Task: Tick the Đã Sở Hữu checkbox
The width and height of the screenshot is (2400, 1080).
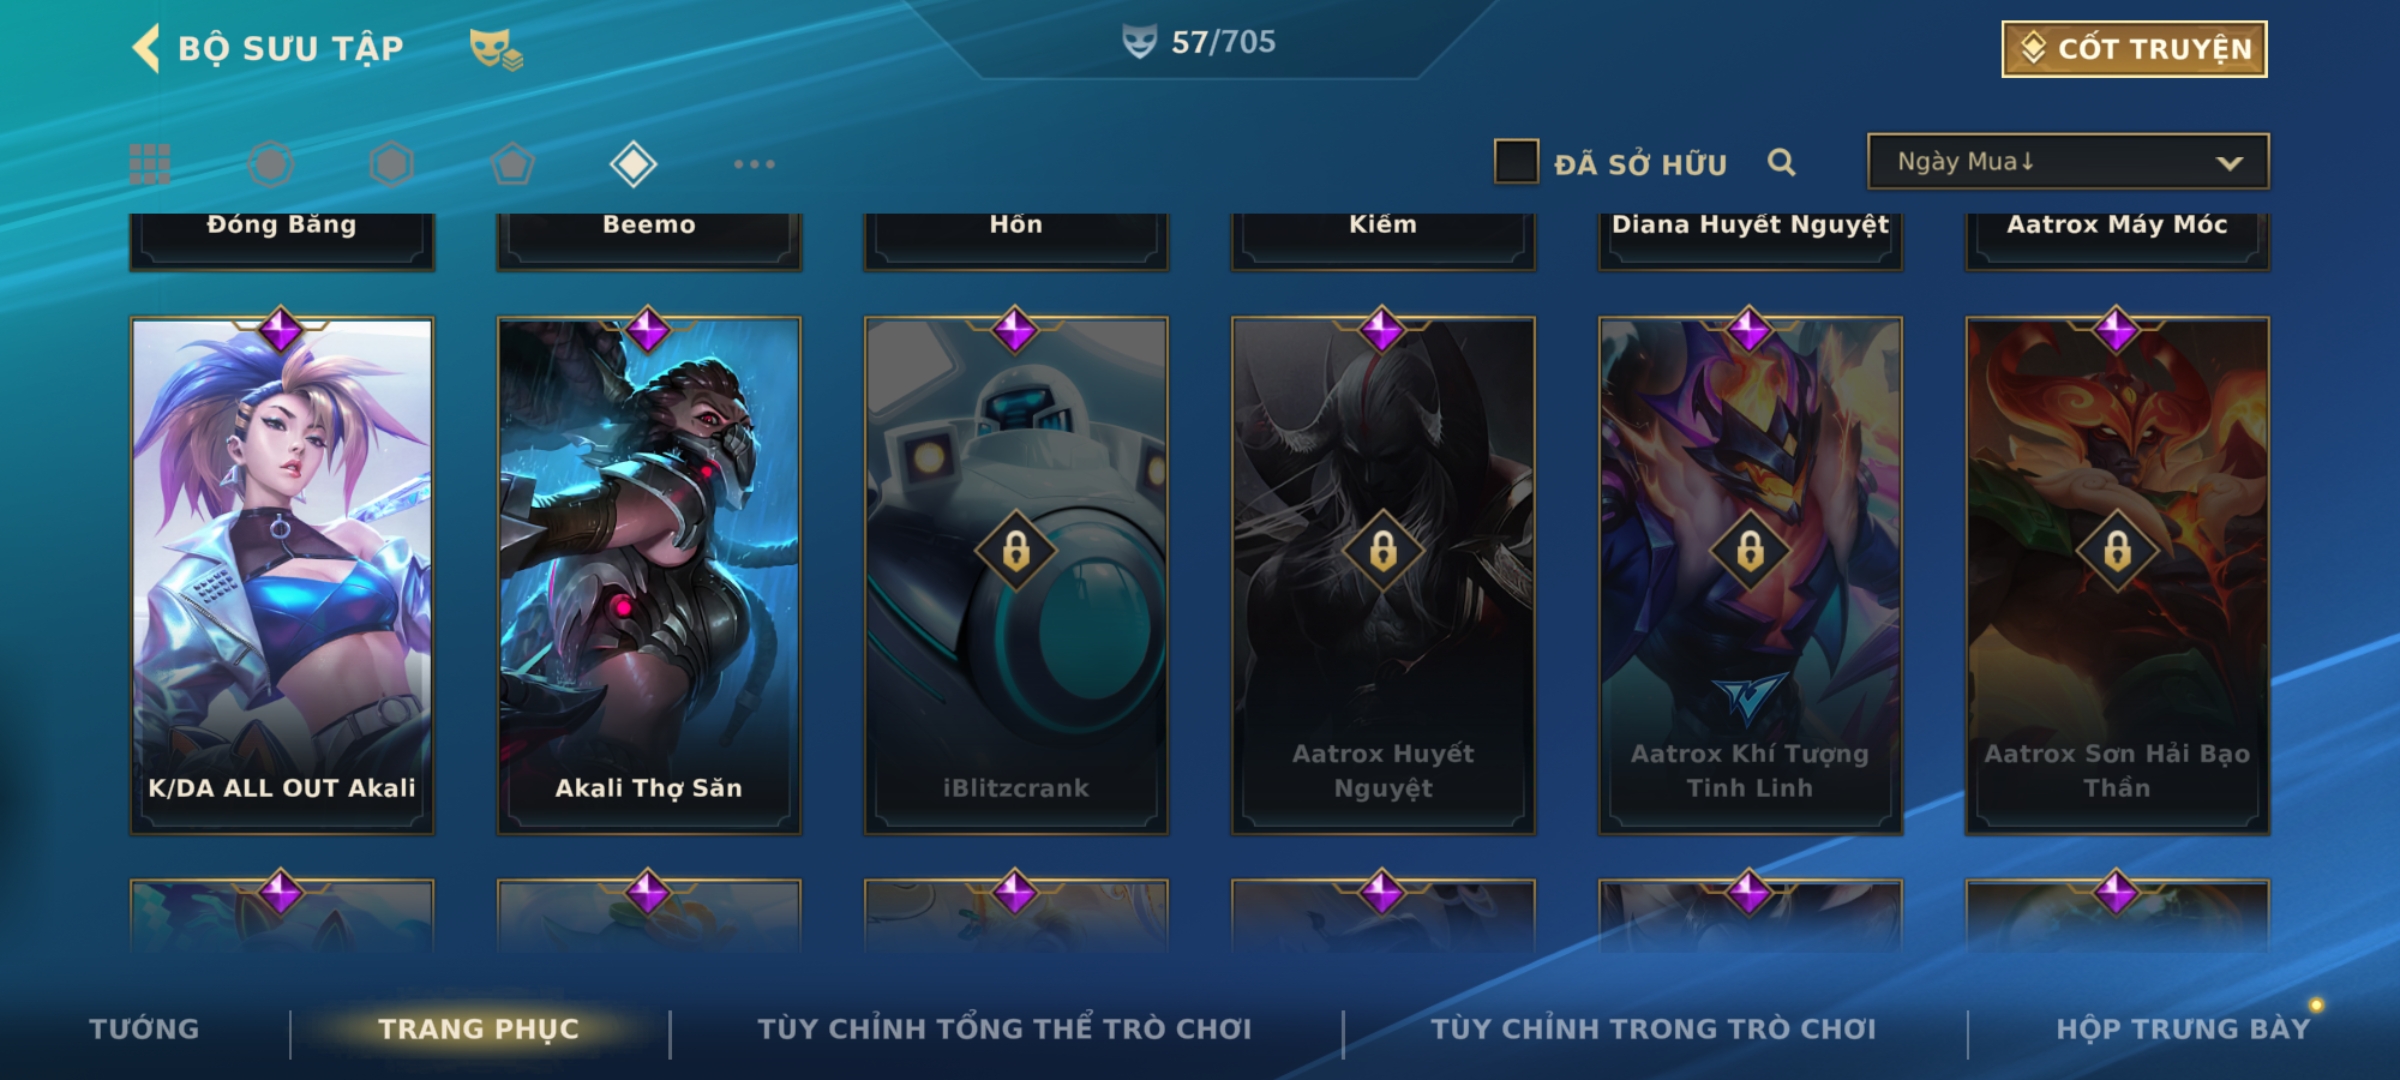Action: point(1516,162)
